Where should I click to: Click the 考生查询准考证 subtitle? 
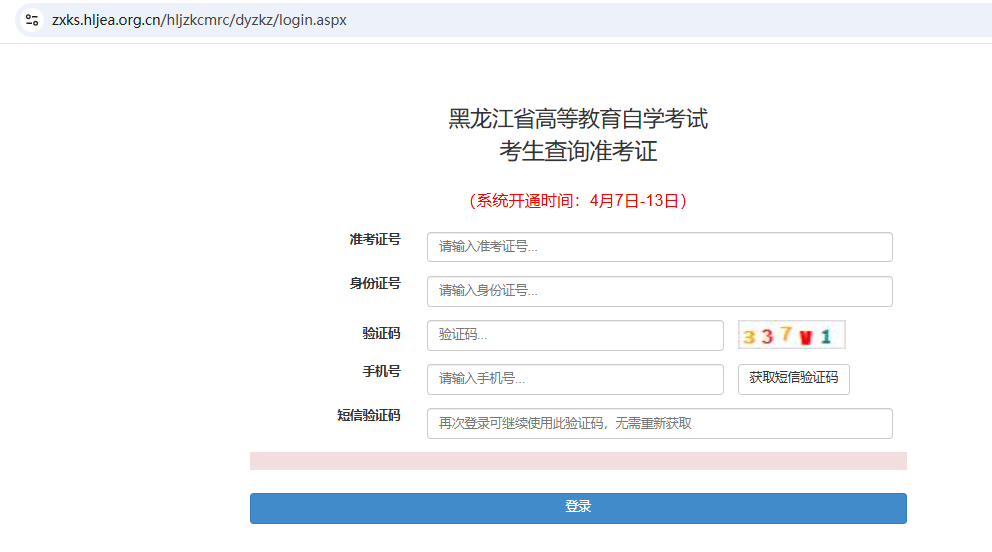click(578, 152)
